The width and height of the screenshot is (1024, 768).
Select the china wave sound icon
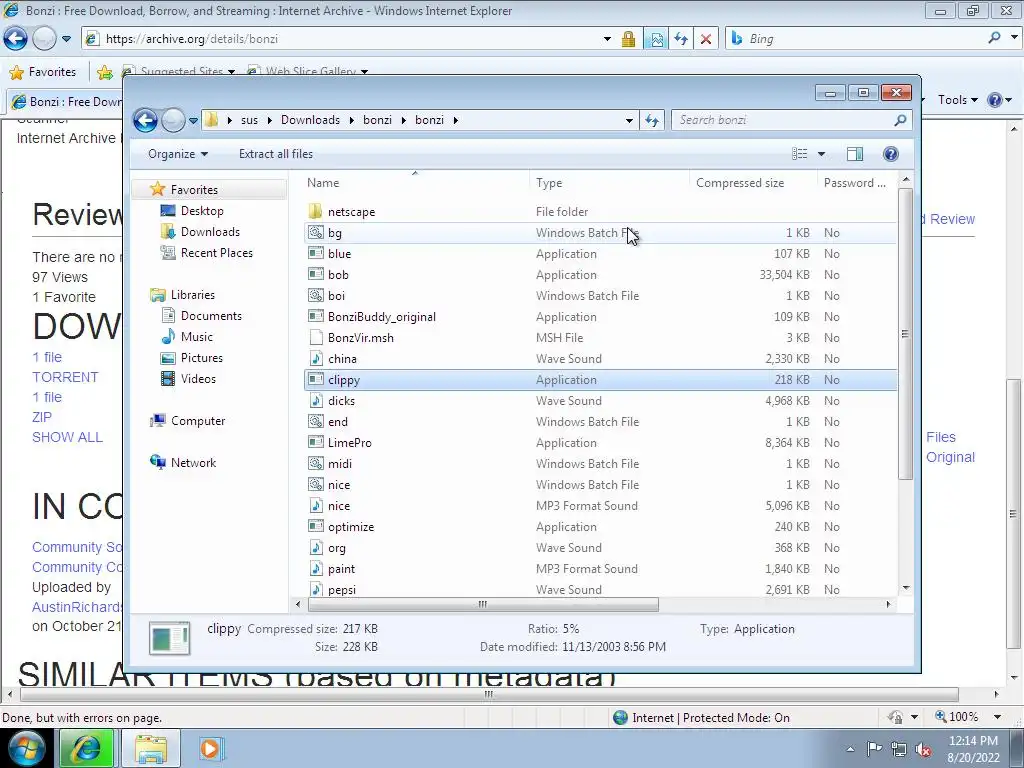tap(315, 359)
